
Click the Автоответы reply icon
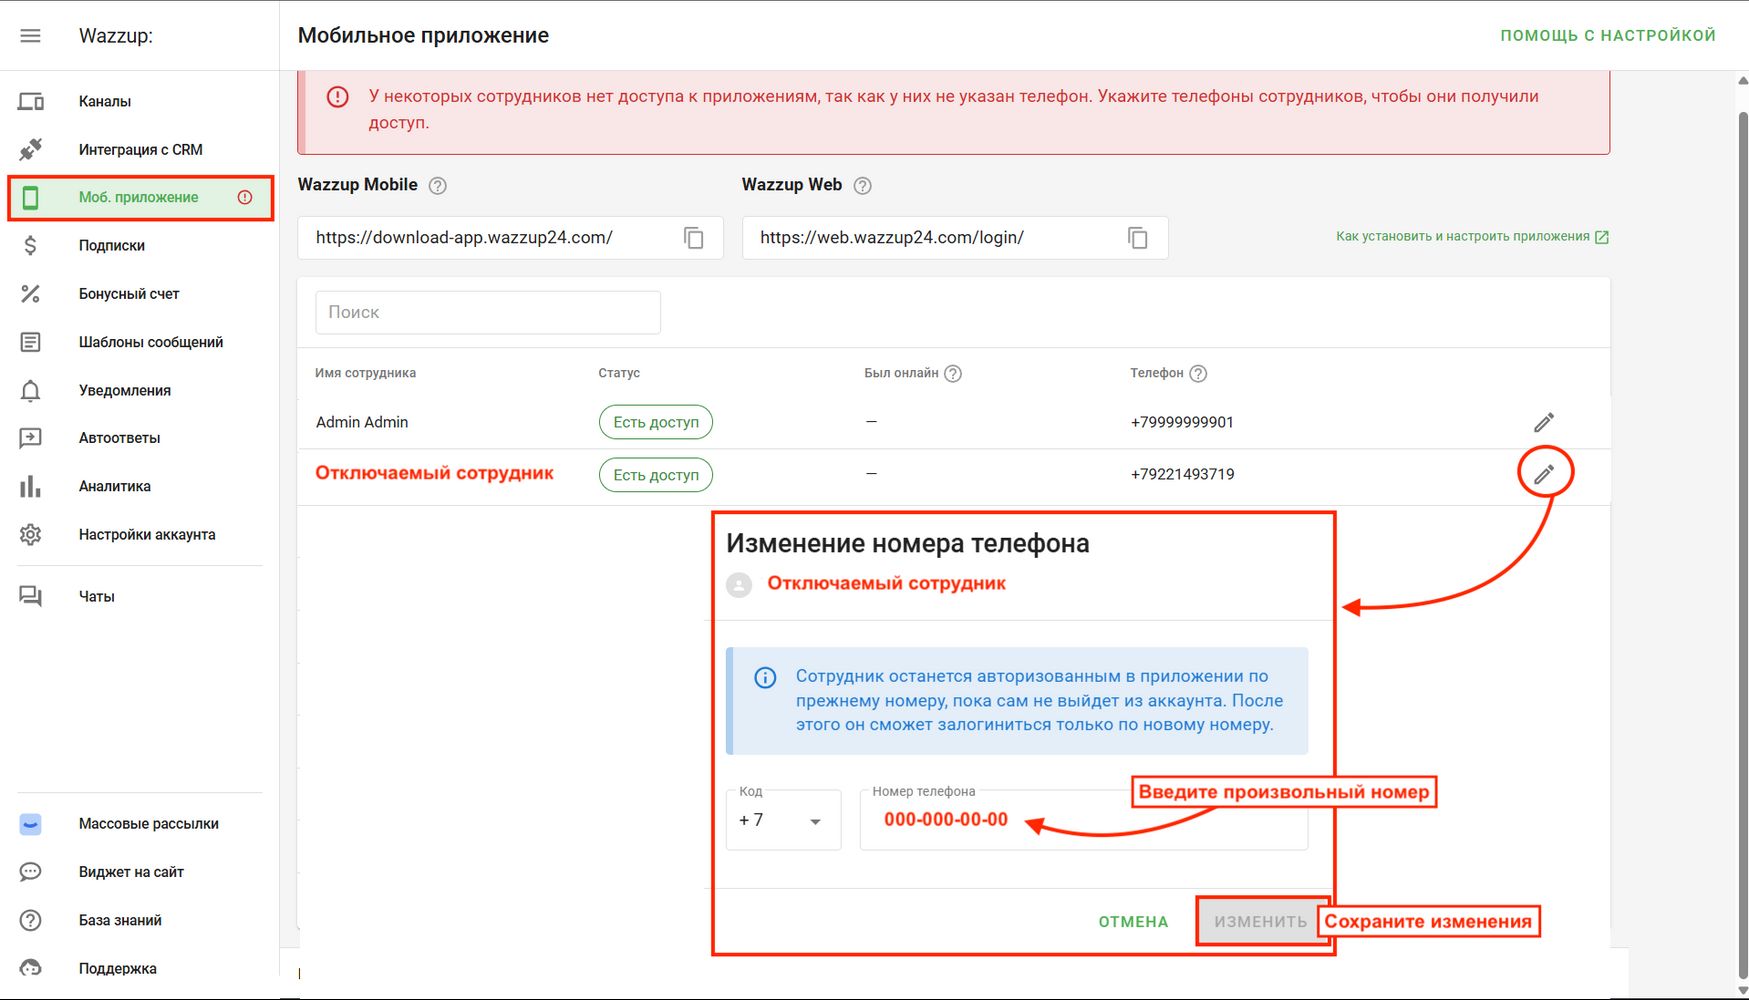(31, 438)
